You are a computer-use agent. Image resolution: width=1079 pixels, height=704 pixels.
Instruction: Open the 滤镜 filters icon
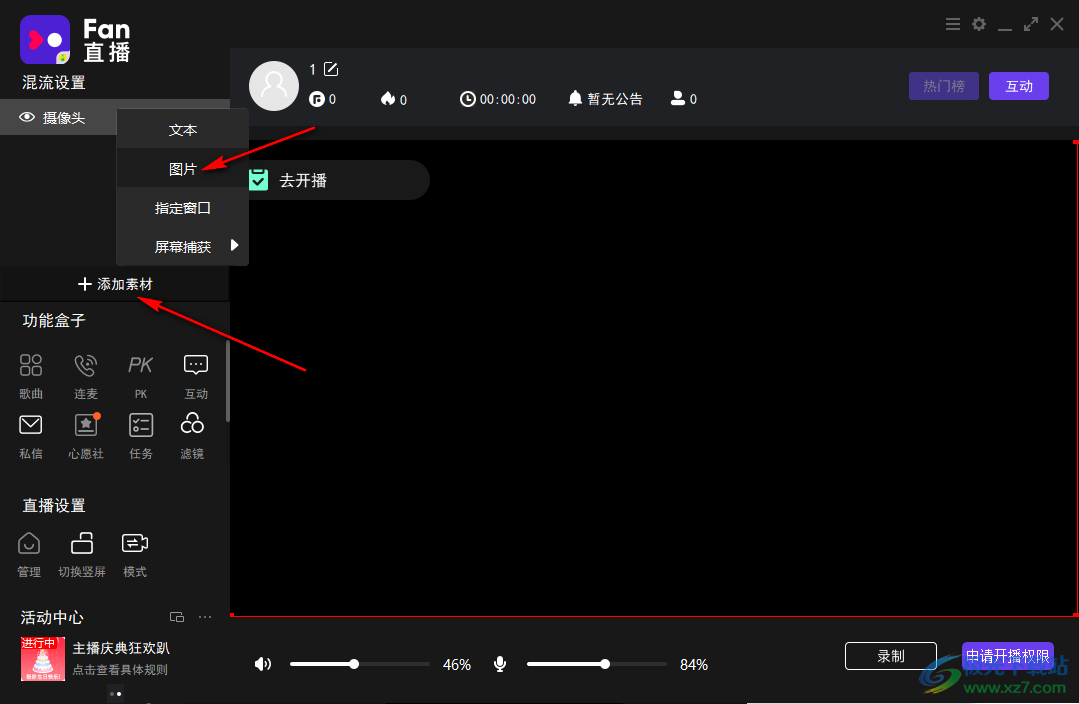click(x=192, y=424)
